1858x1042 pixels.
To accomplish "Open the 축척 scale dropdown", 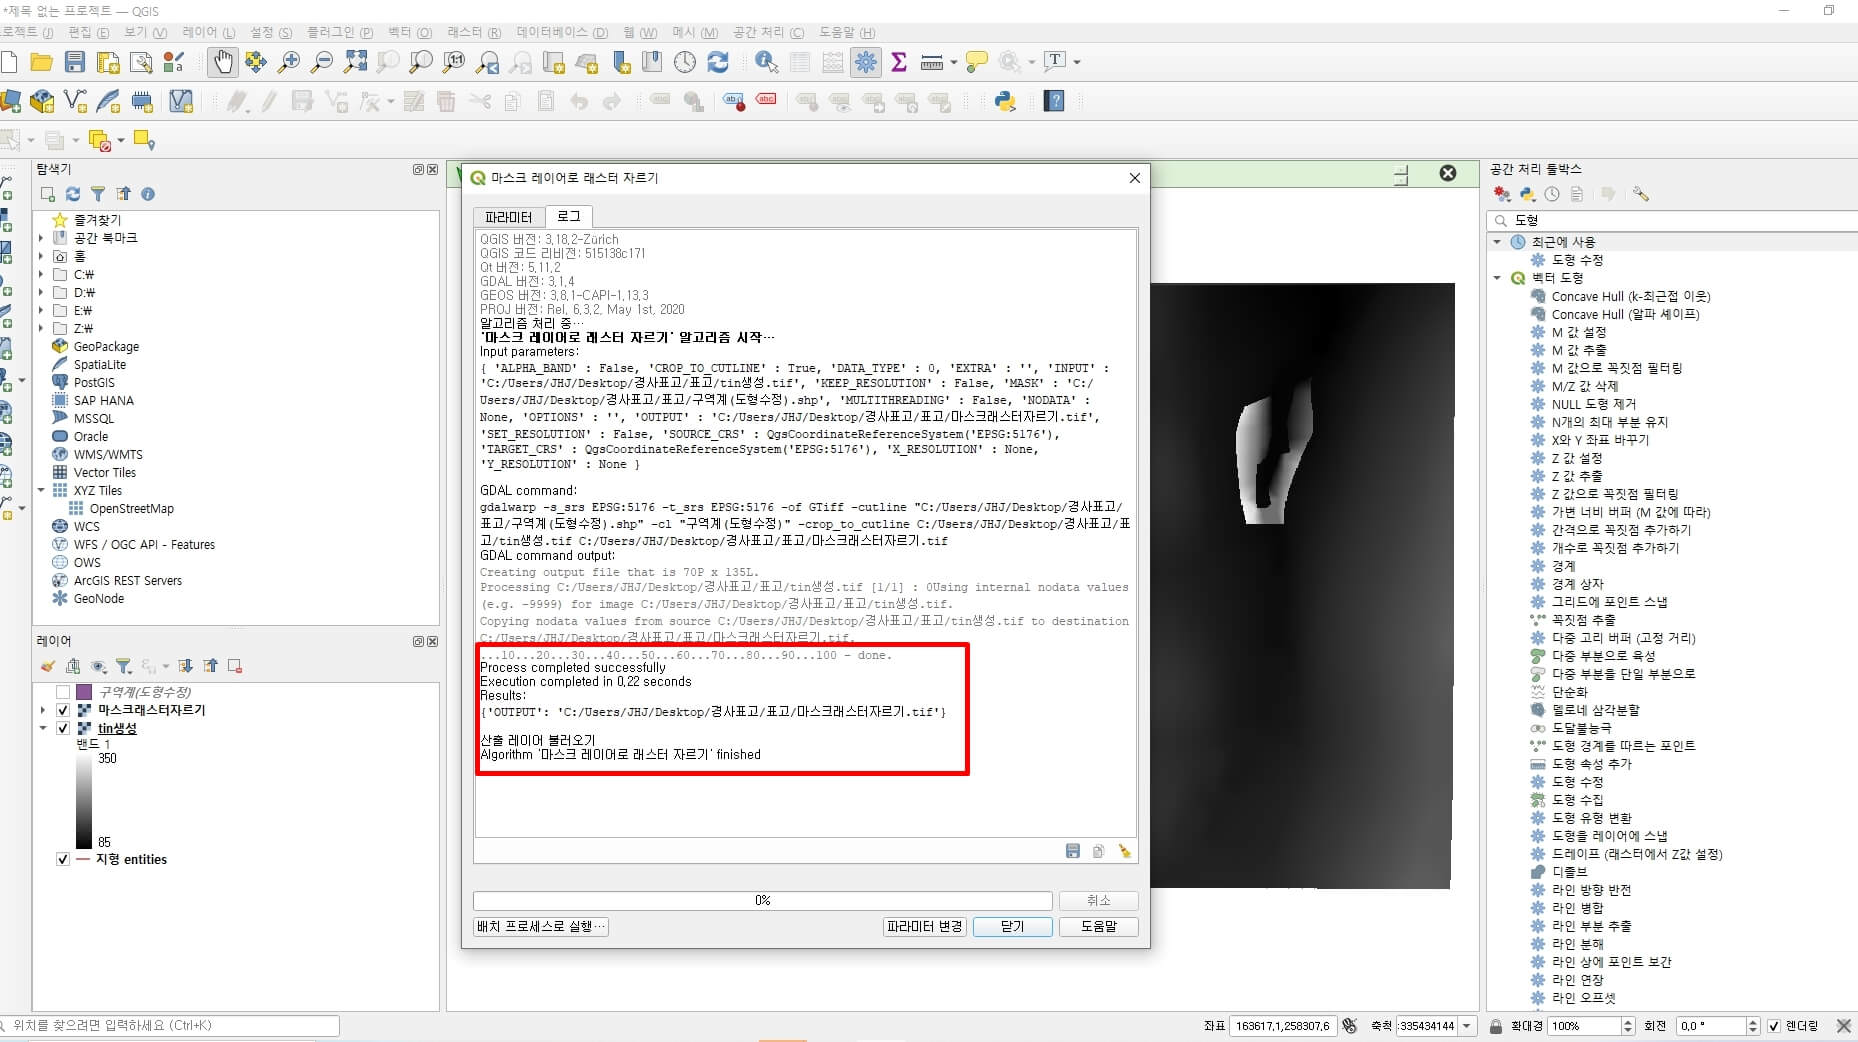I will [x=1467, y=1026].
